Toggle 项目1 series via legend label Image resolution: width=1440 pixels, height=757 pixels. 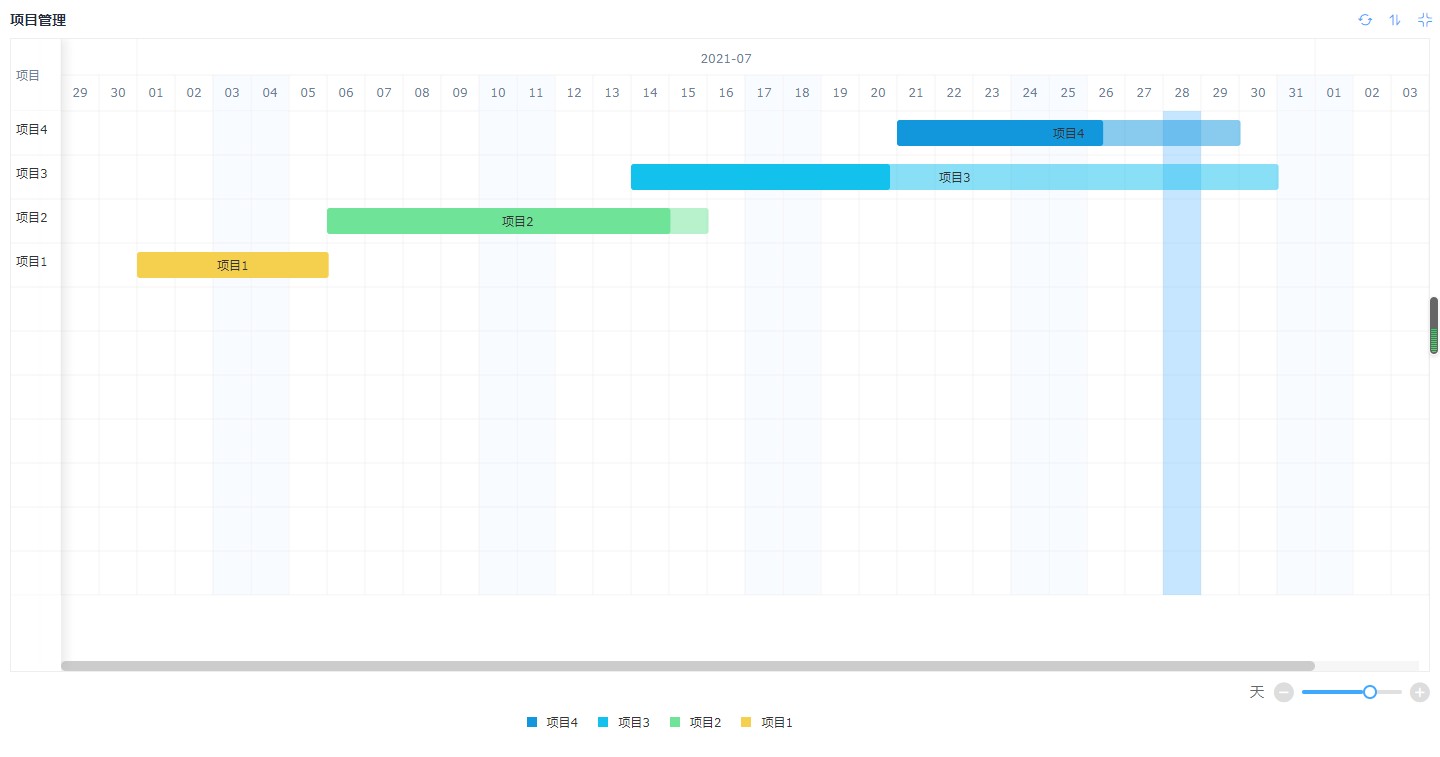776,722
